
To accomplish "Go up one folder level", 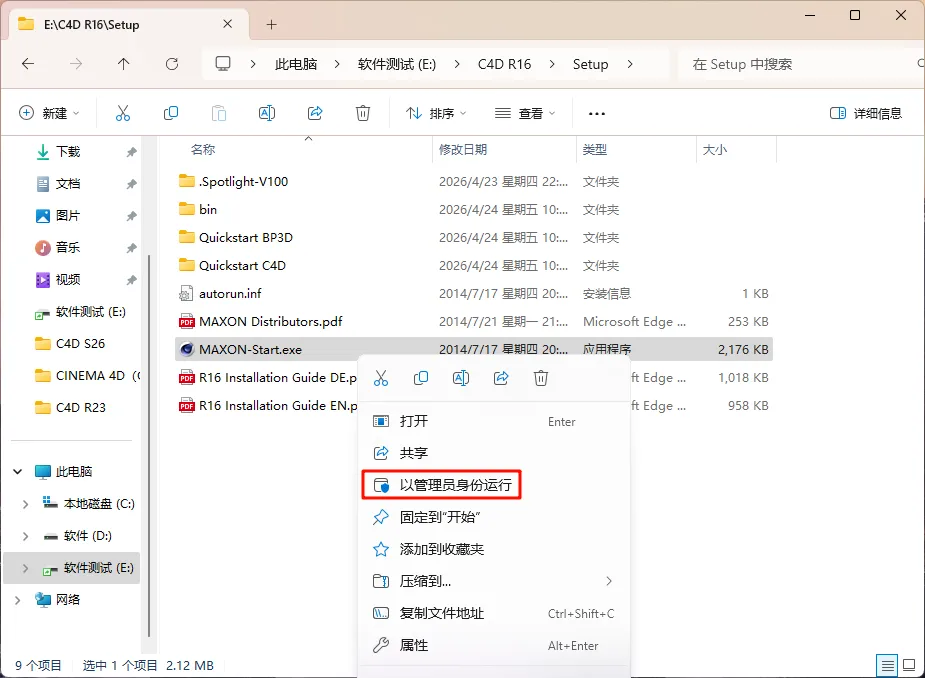I will click(123, 64).
